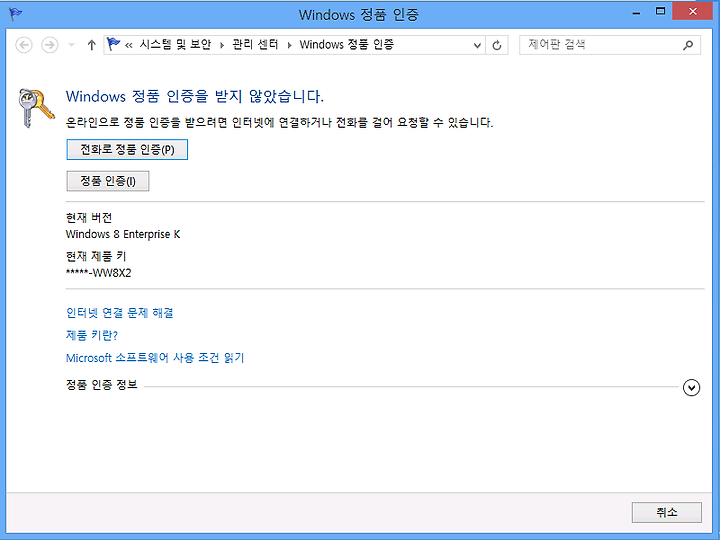The image size is (720, 540).
Task: Click the 전화로 정품 인증(P) button
Action: tap(127, 150)
